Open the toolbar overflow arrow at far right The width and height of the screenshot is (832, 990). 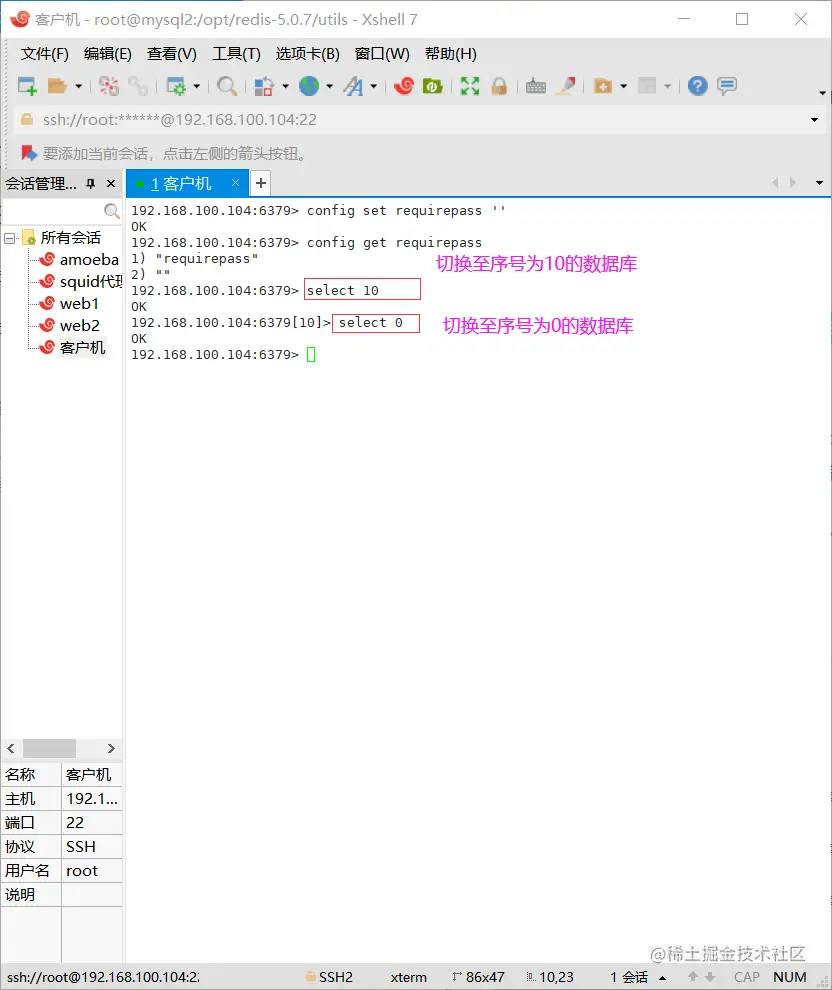822,93
